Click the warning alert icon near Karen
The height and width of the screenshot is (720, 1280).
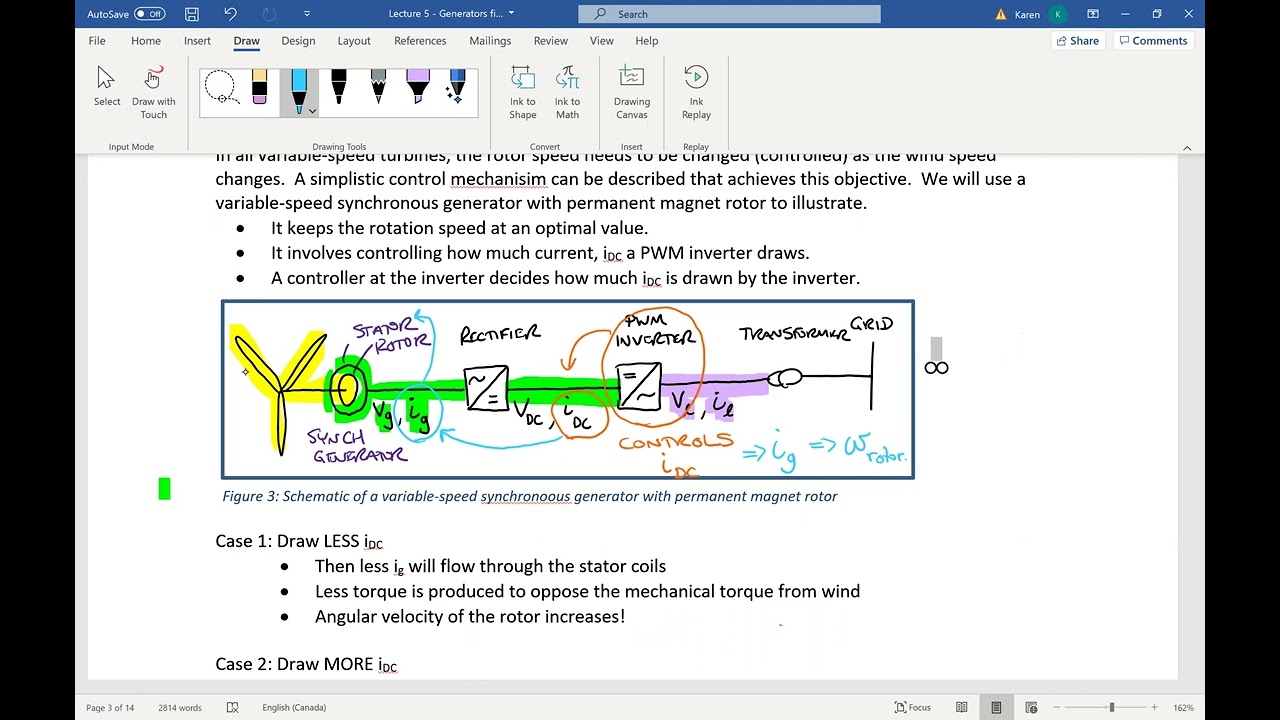click(1001, 14)
